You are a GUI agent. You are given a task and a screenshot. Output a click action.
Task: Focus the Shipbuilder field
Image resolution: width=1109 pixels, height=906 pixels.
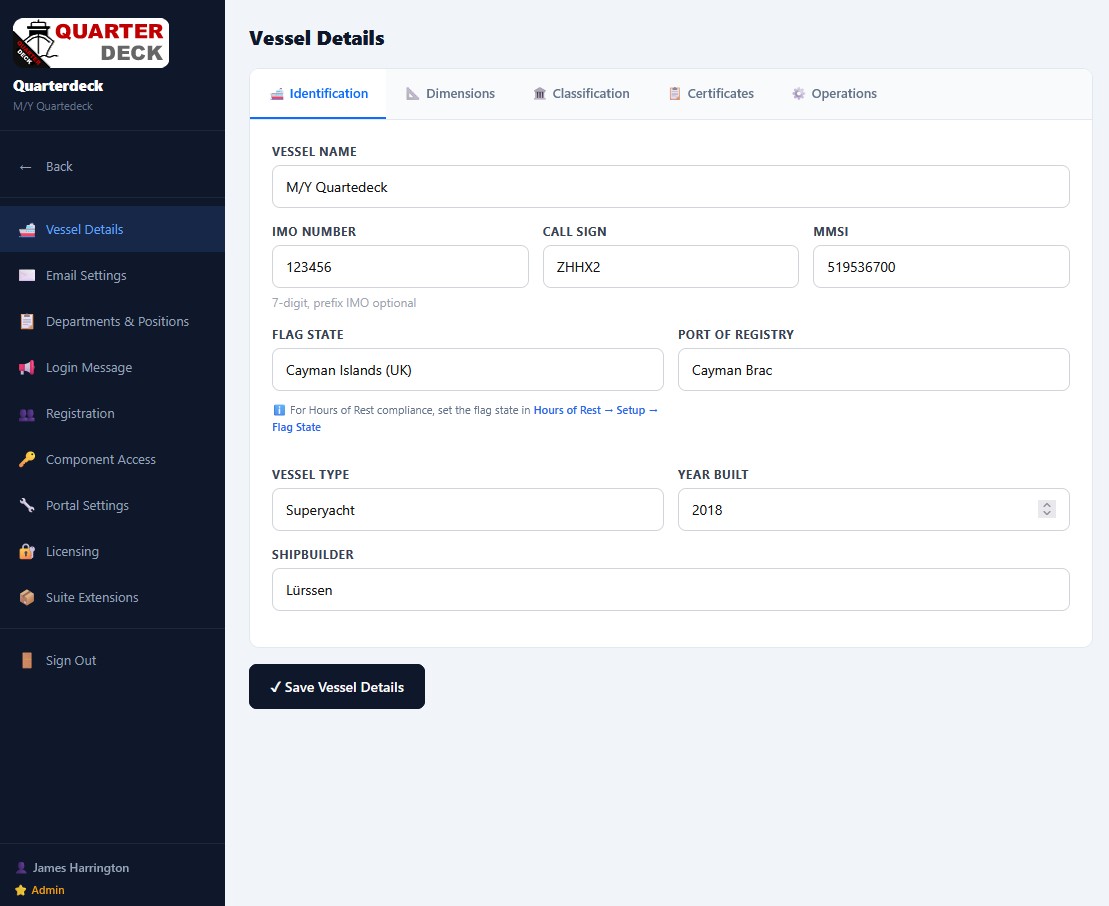click(x=670, y=590)
